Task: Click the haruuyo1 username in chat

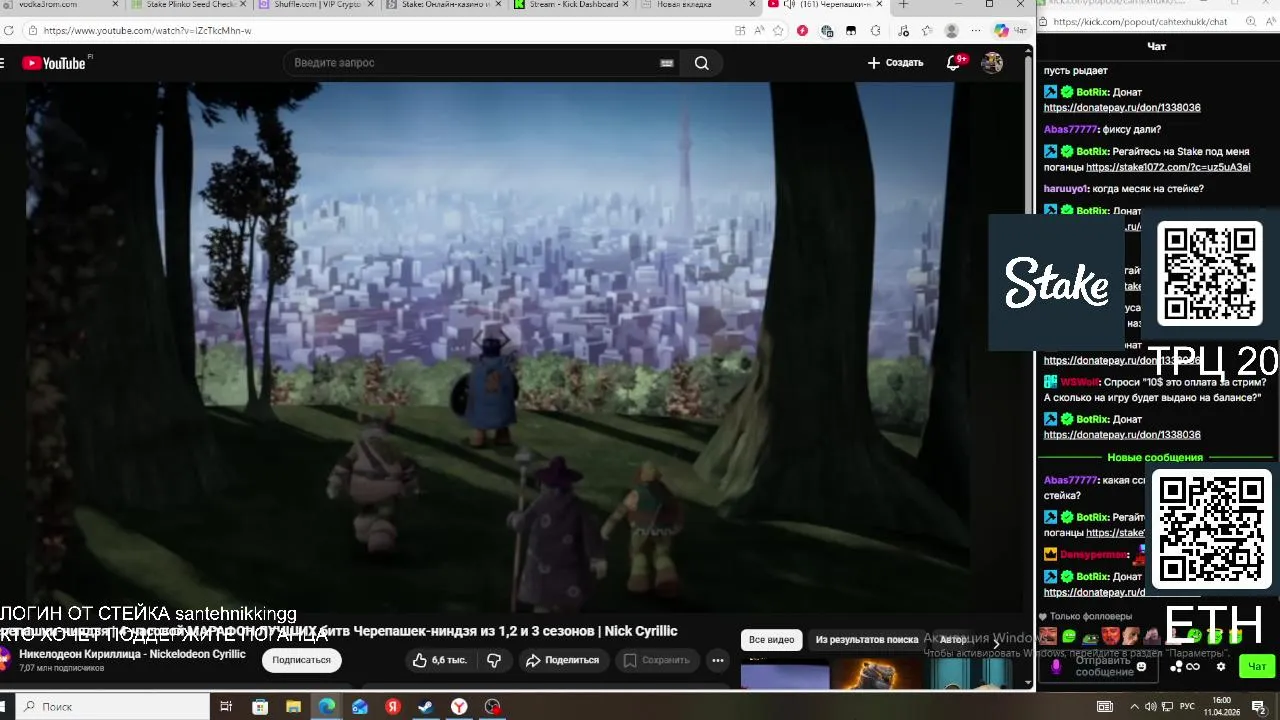Action: point(1066,189)
